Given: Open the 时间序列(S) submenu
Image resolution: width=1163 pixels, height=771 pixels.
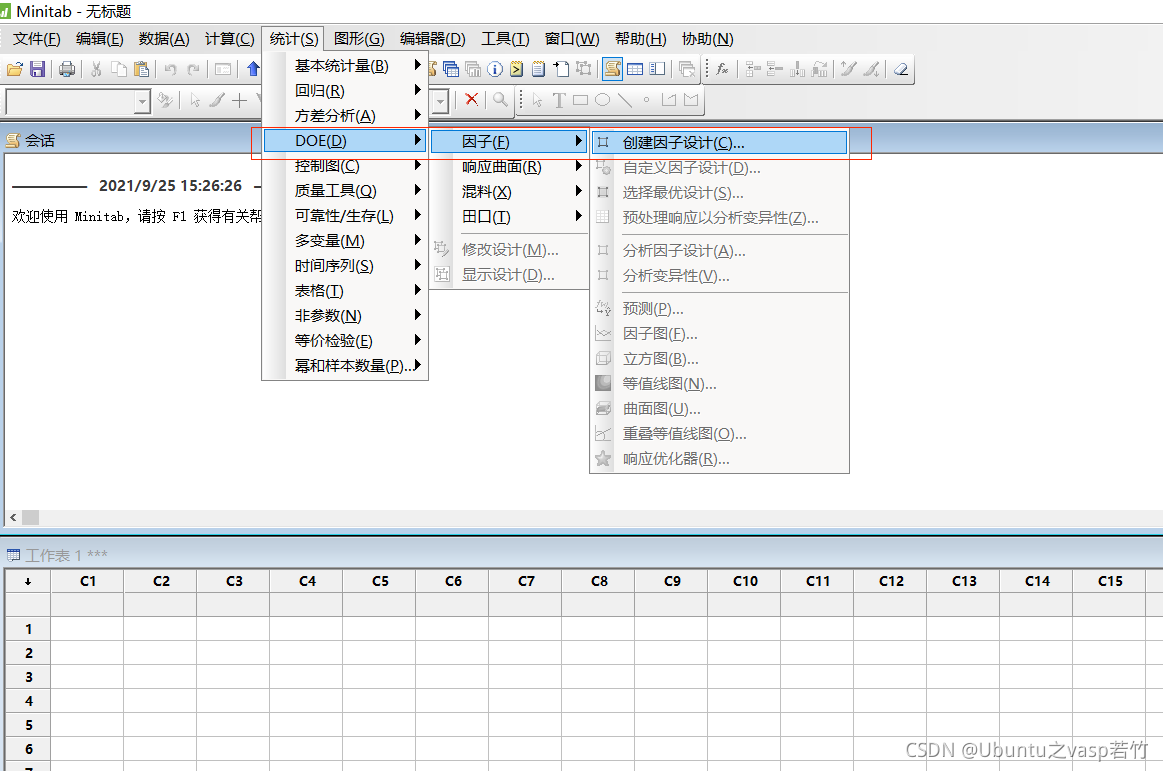Looking at the screenshot, I should pos(346,266).
